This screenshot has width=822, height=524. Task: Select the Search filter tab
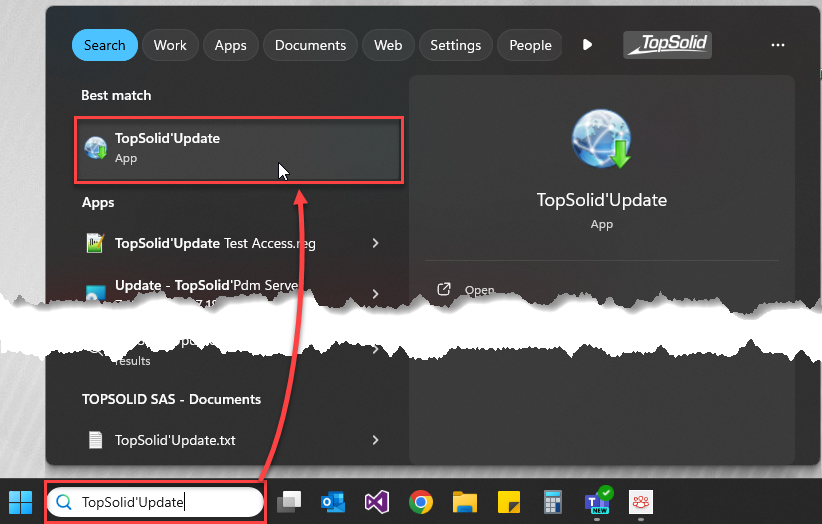[x=105, y=45]
